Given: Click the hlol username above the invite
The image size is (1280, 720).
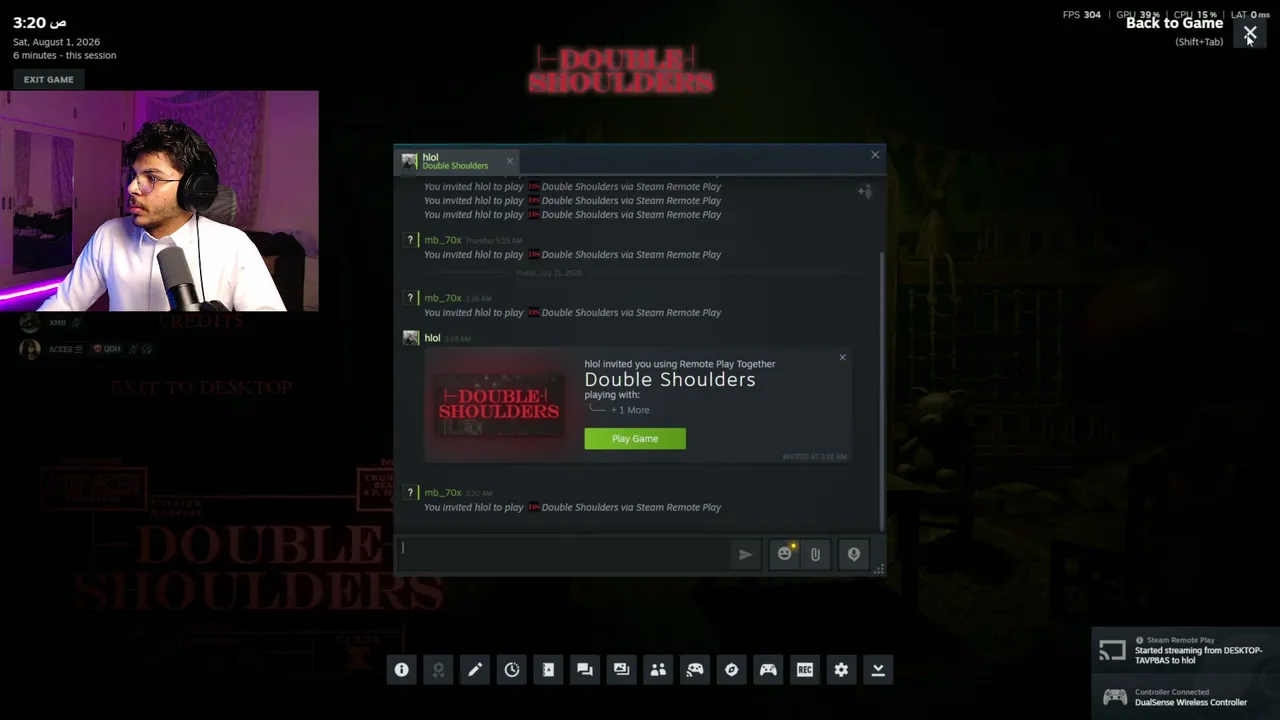Looking at the screenshot, I should coord(432,338).
